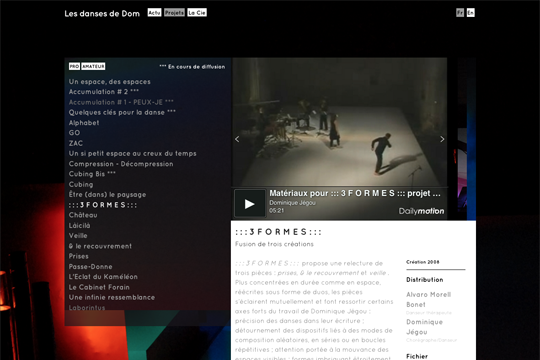This screenshot has width=540, height=360.
Task: Click subtitle Fusion de trois créations
Action: point(274,244)
